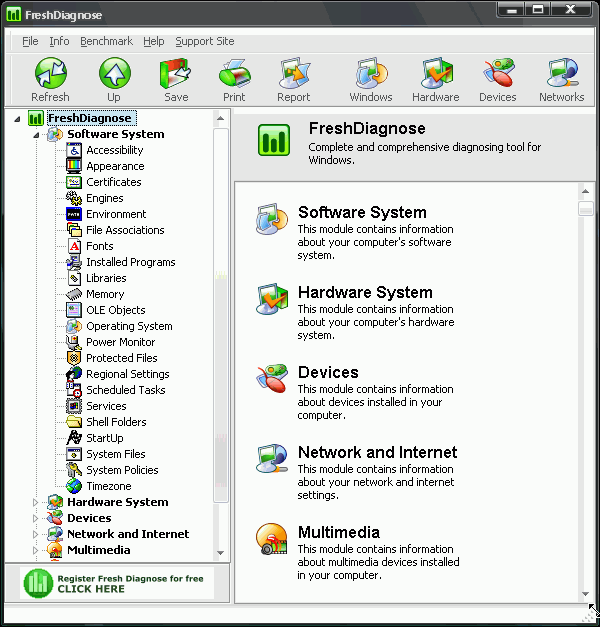Click Register Fresh Diagnose CLICK HERE banner
Screen dimensions: 600x627
point(117,583)
